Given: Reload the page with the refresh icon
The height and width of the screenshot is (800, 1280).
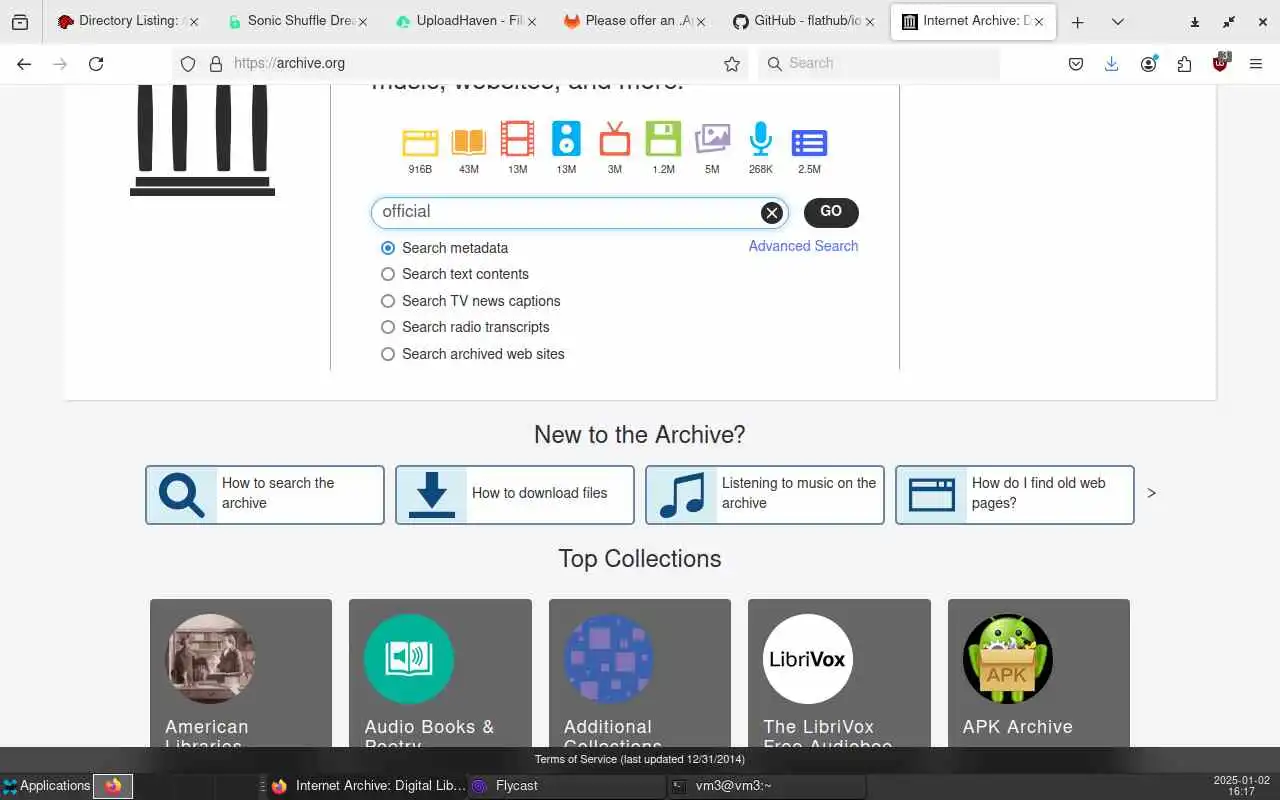Looking at the screenshot, I should (x=96, y=64).
